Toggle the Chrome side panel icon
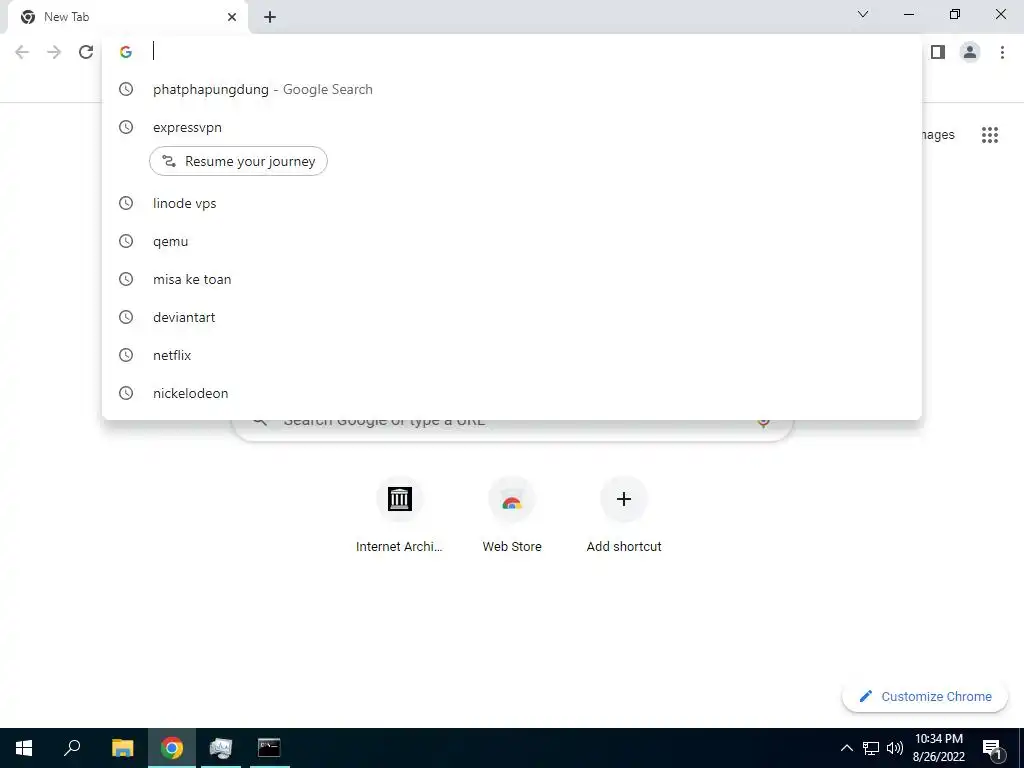 (938, 52)
